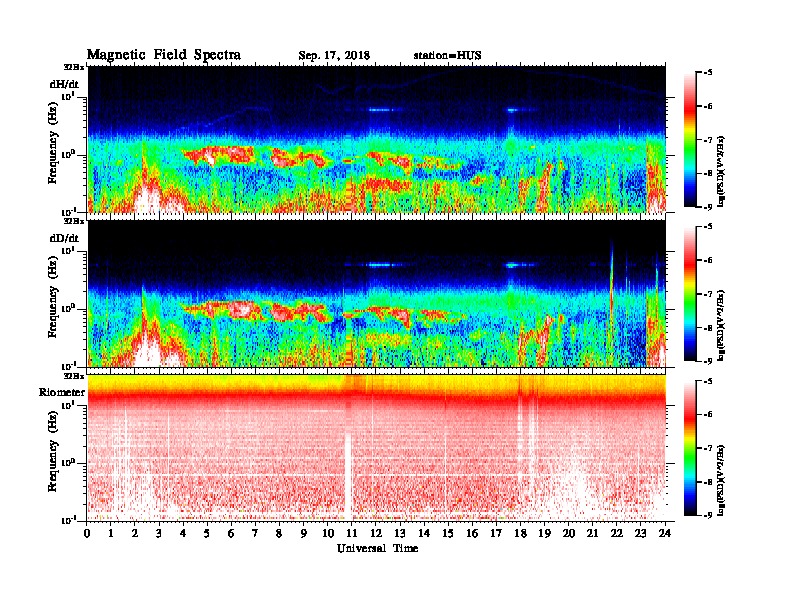The width and height of the screenshot is (792, 612).
Task: Click the "dH/dt" panel label
Action: 64,84
